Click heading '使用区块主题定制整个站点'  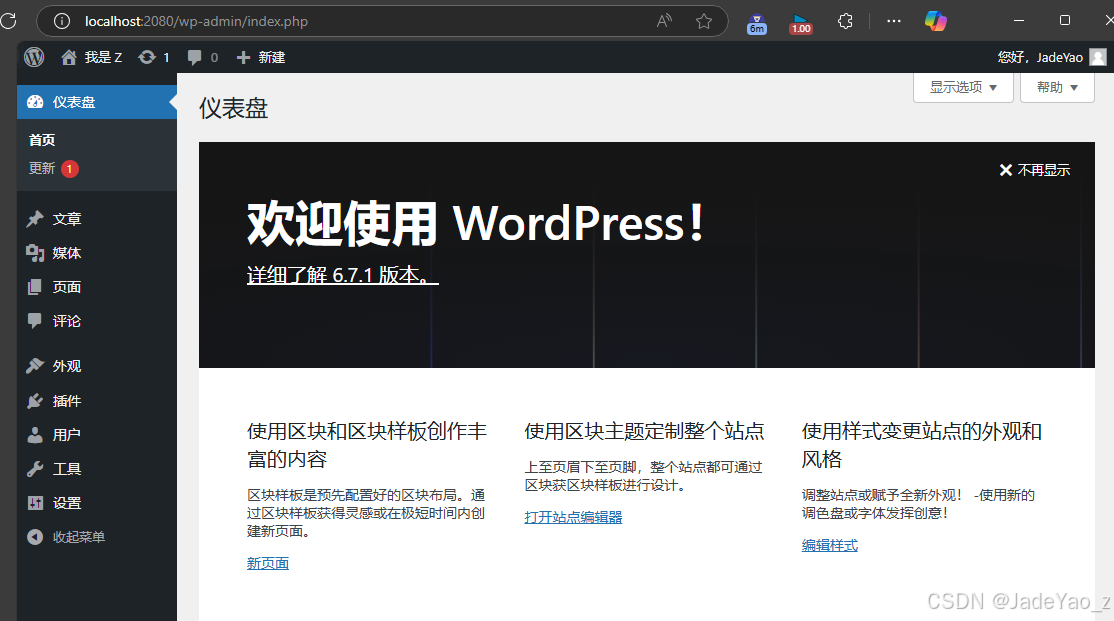(x=644, y=431)
